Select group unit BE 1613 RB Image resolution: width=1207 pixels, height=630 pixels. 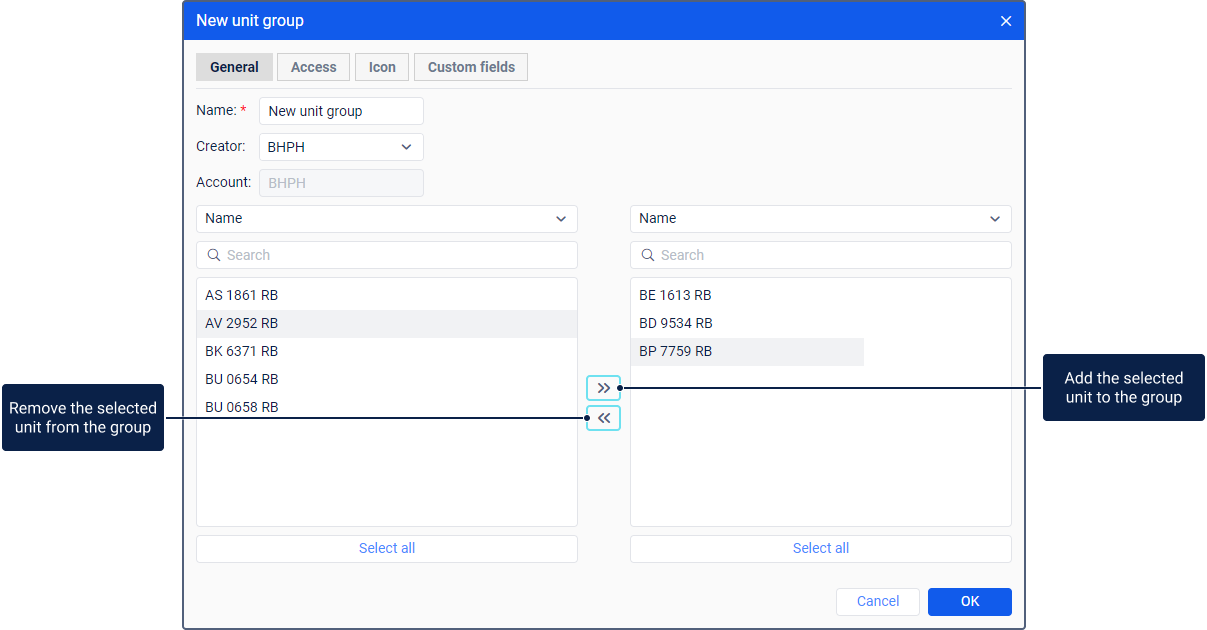tap(747, 296)
